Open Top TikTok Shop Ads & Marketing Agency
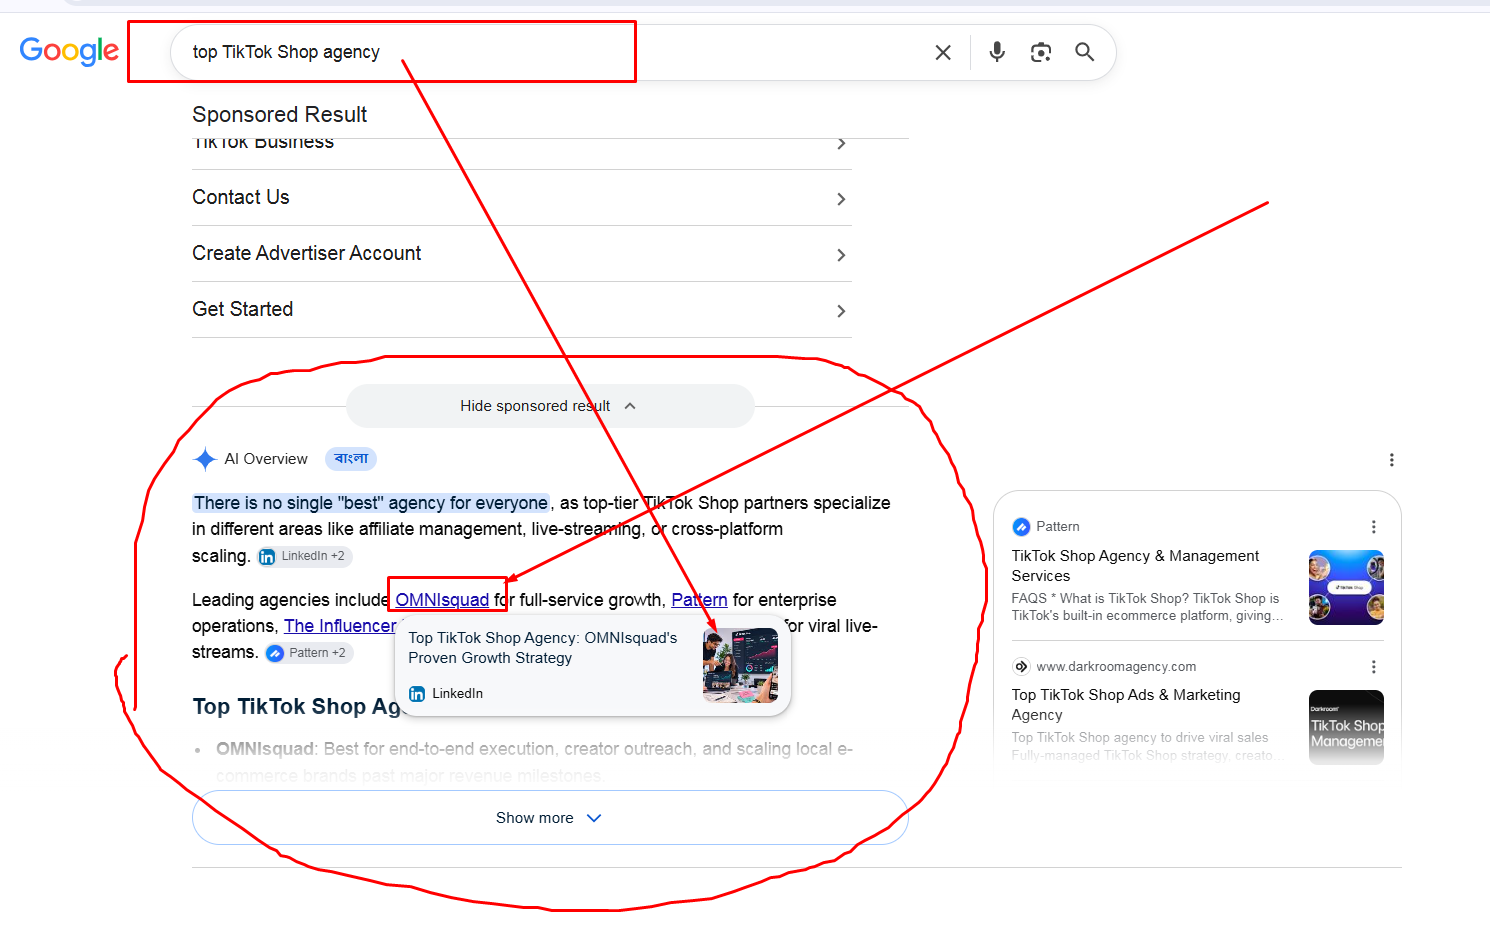Viewport: 1490px width, 930px height. coord(1126,705)
